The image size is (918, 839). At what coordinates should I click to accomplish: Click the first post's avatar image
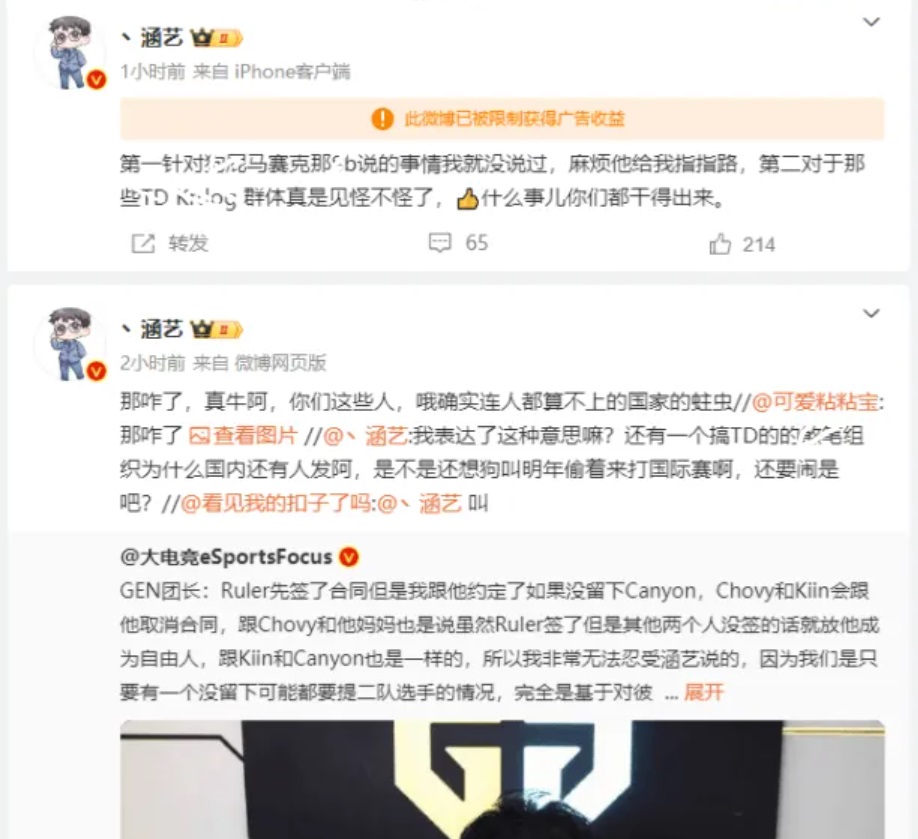point(70,53)
